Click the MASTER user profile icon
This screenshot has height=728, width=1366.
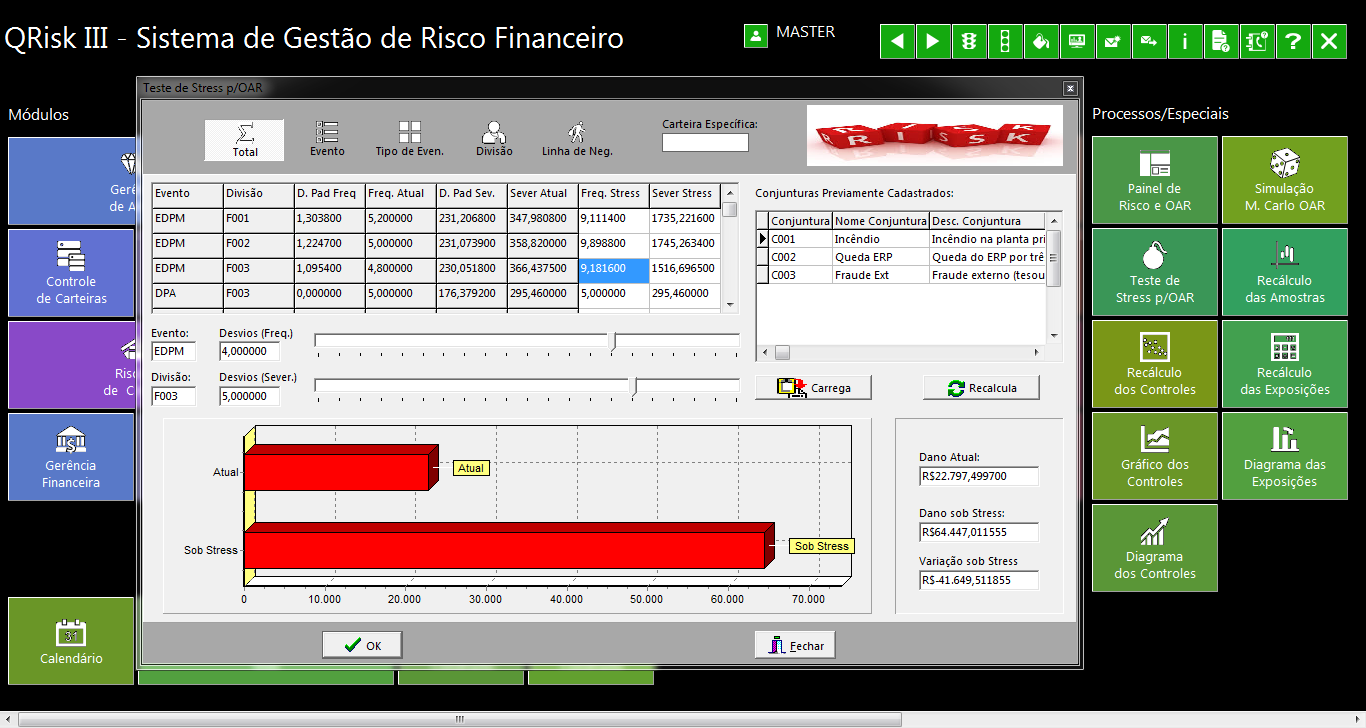point(755,35)
